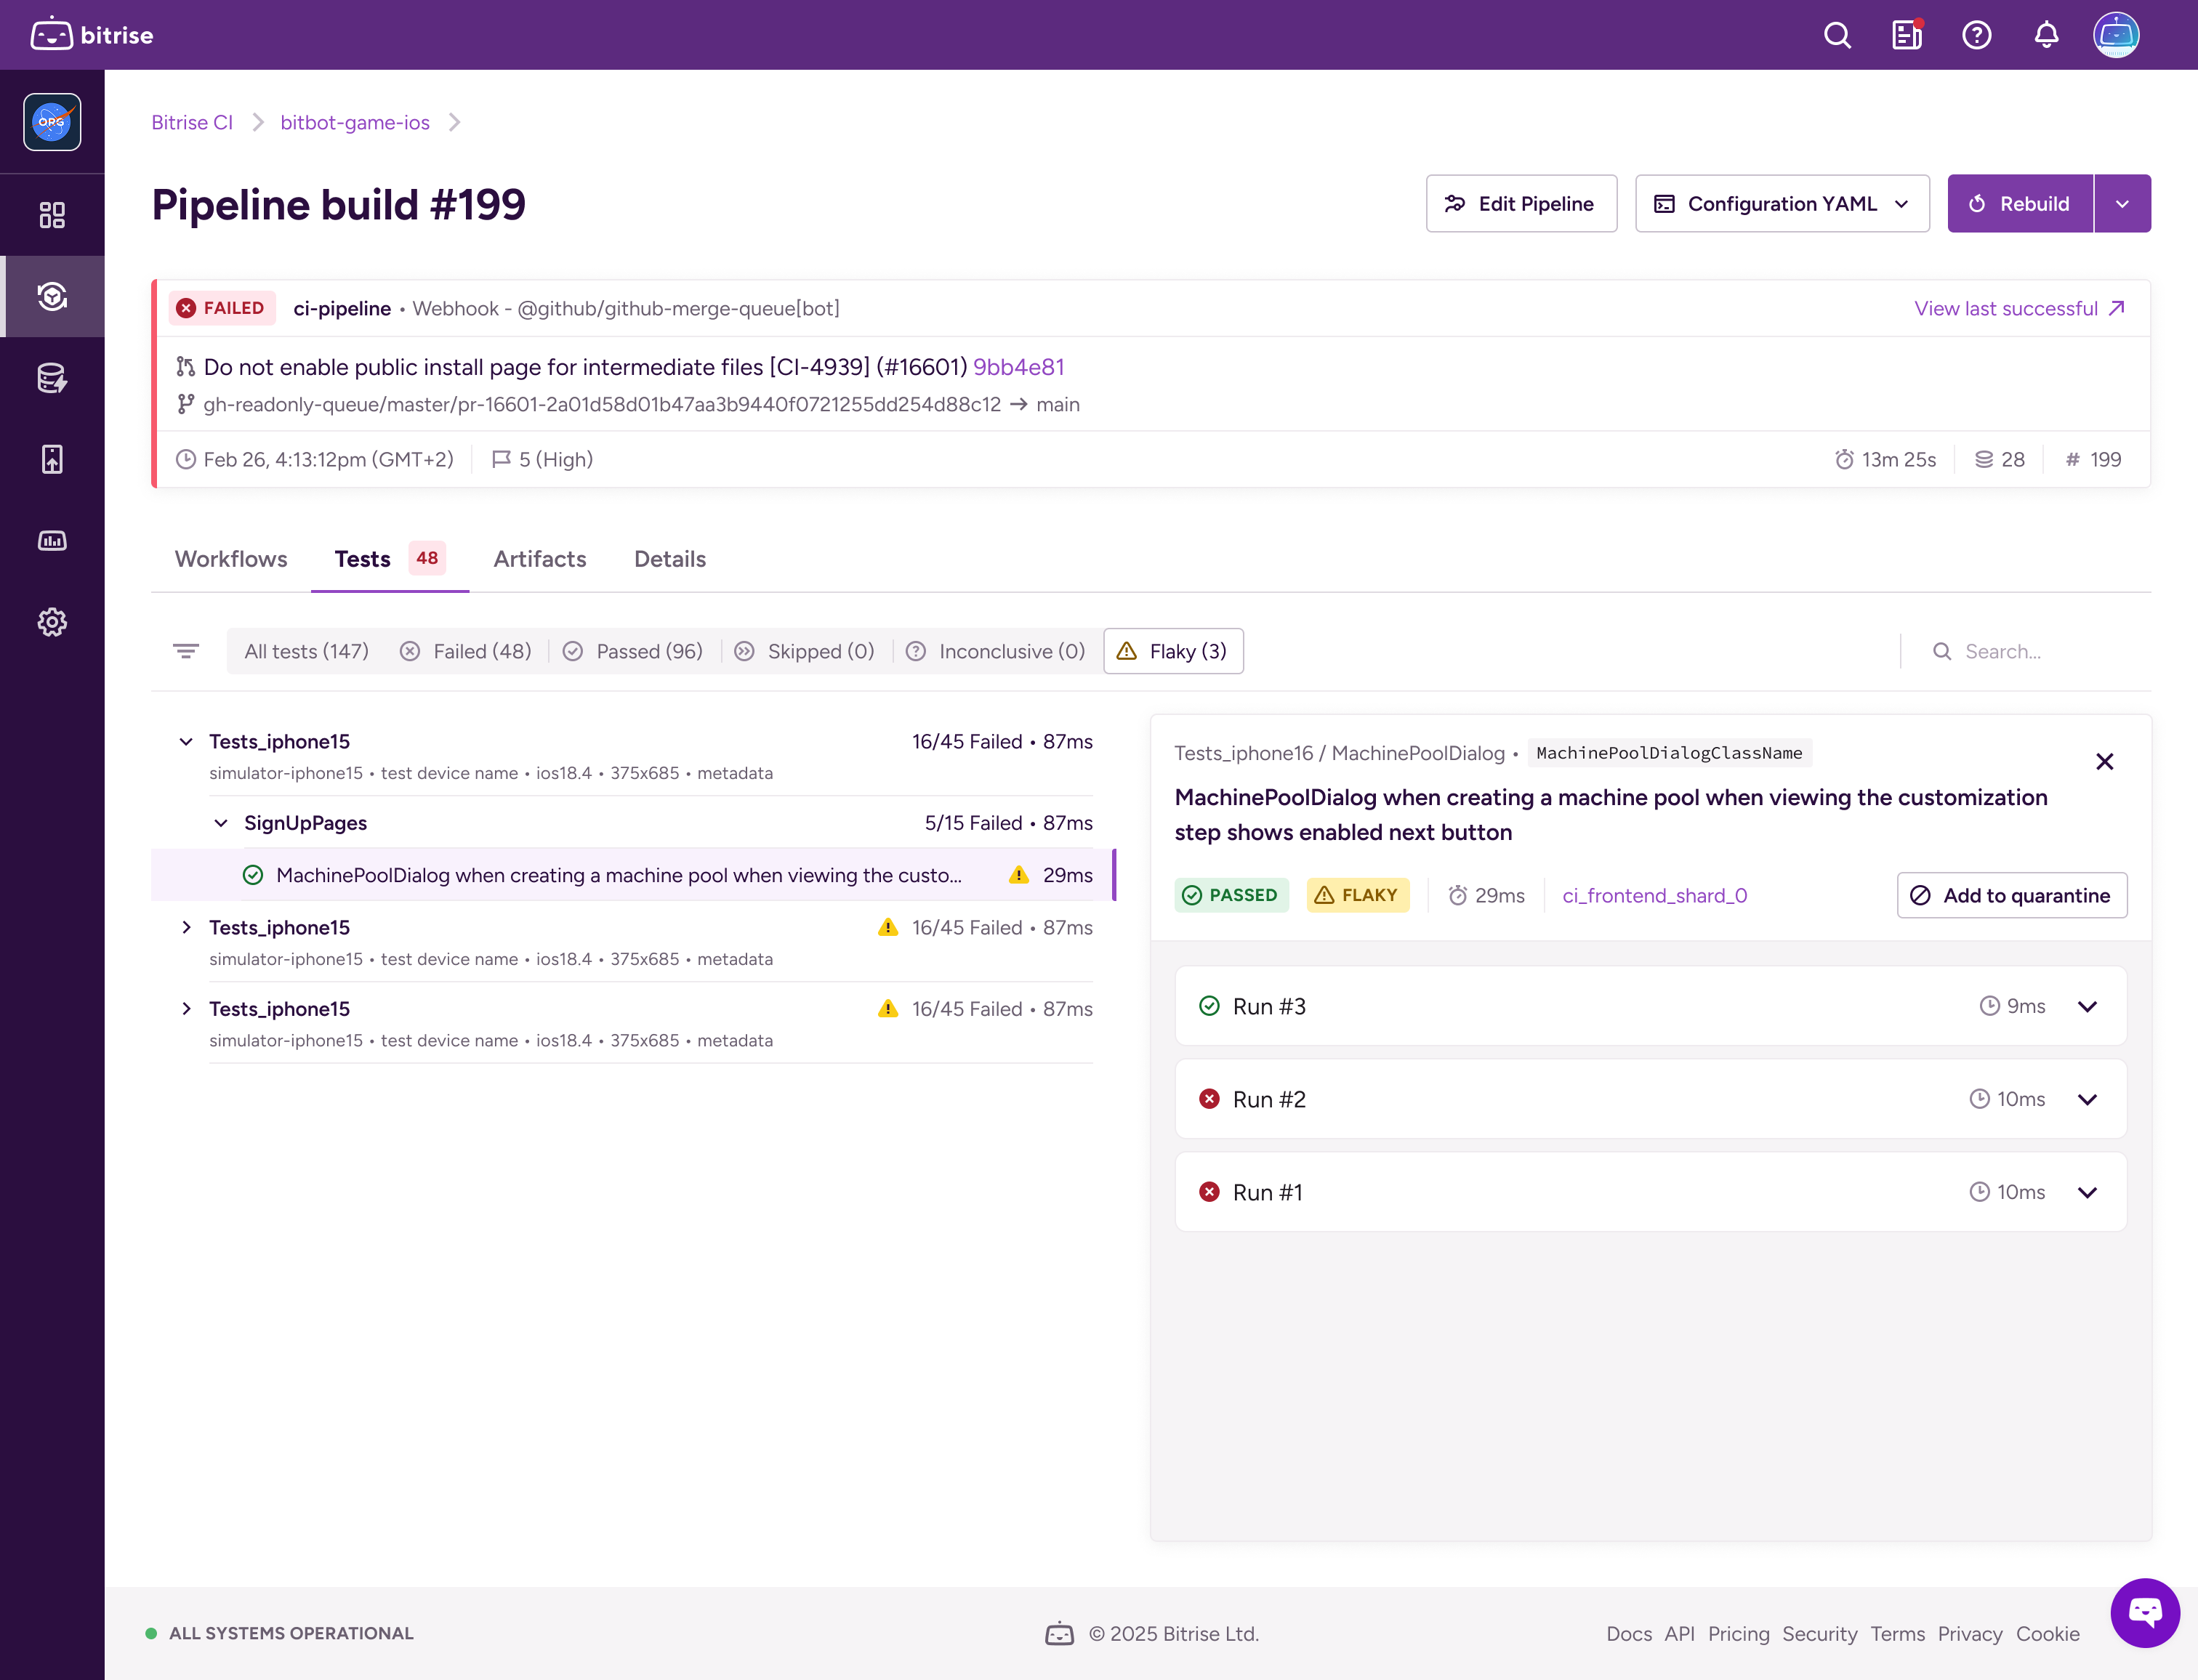Open the search icon in top bar
The height and width of the screenshot is (1680, 2198).
1837,36
